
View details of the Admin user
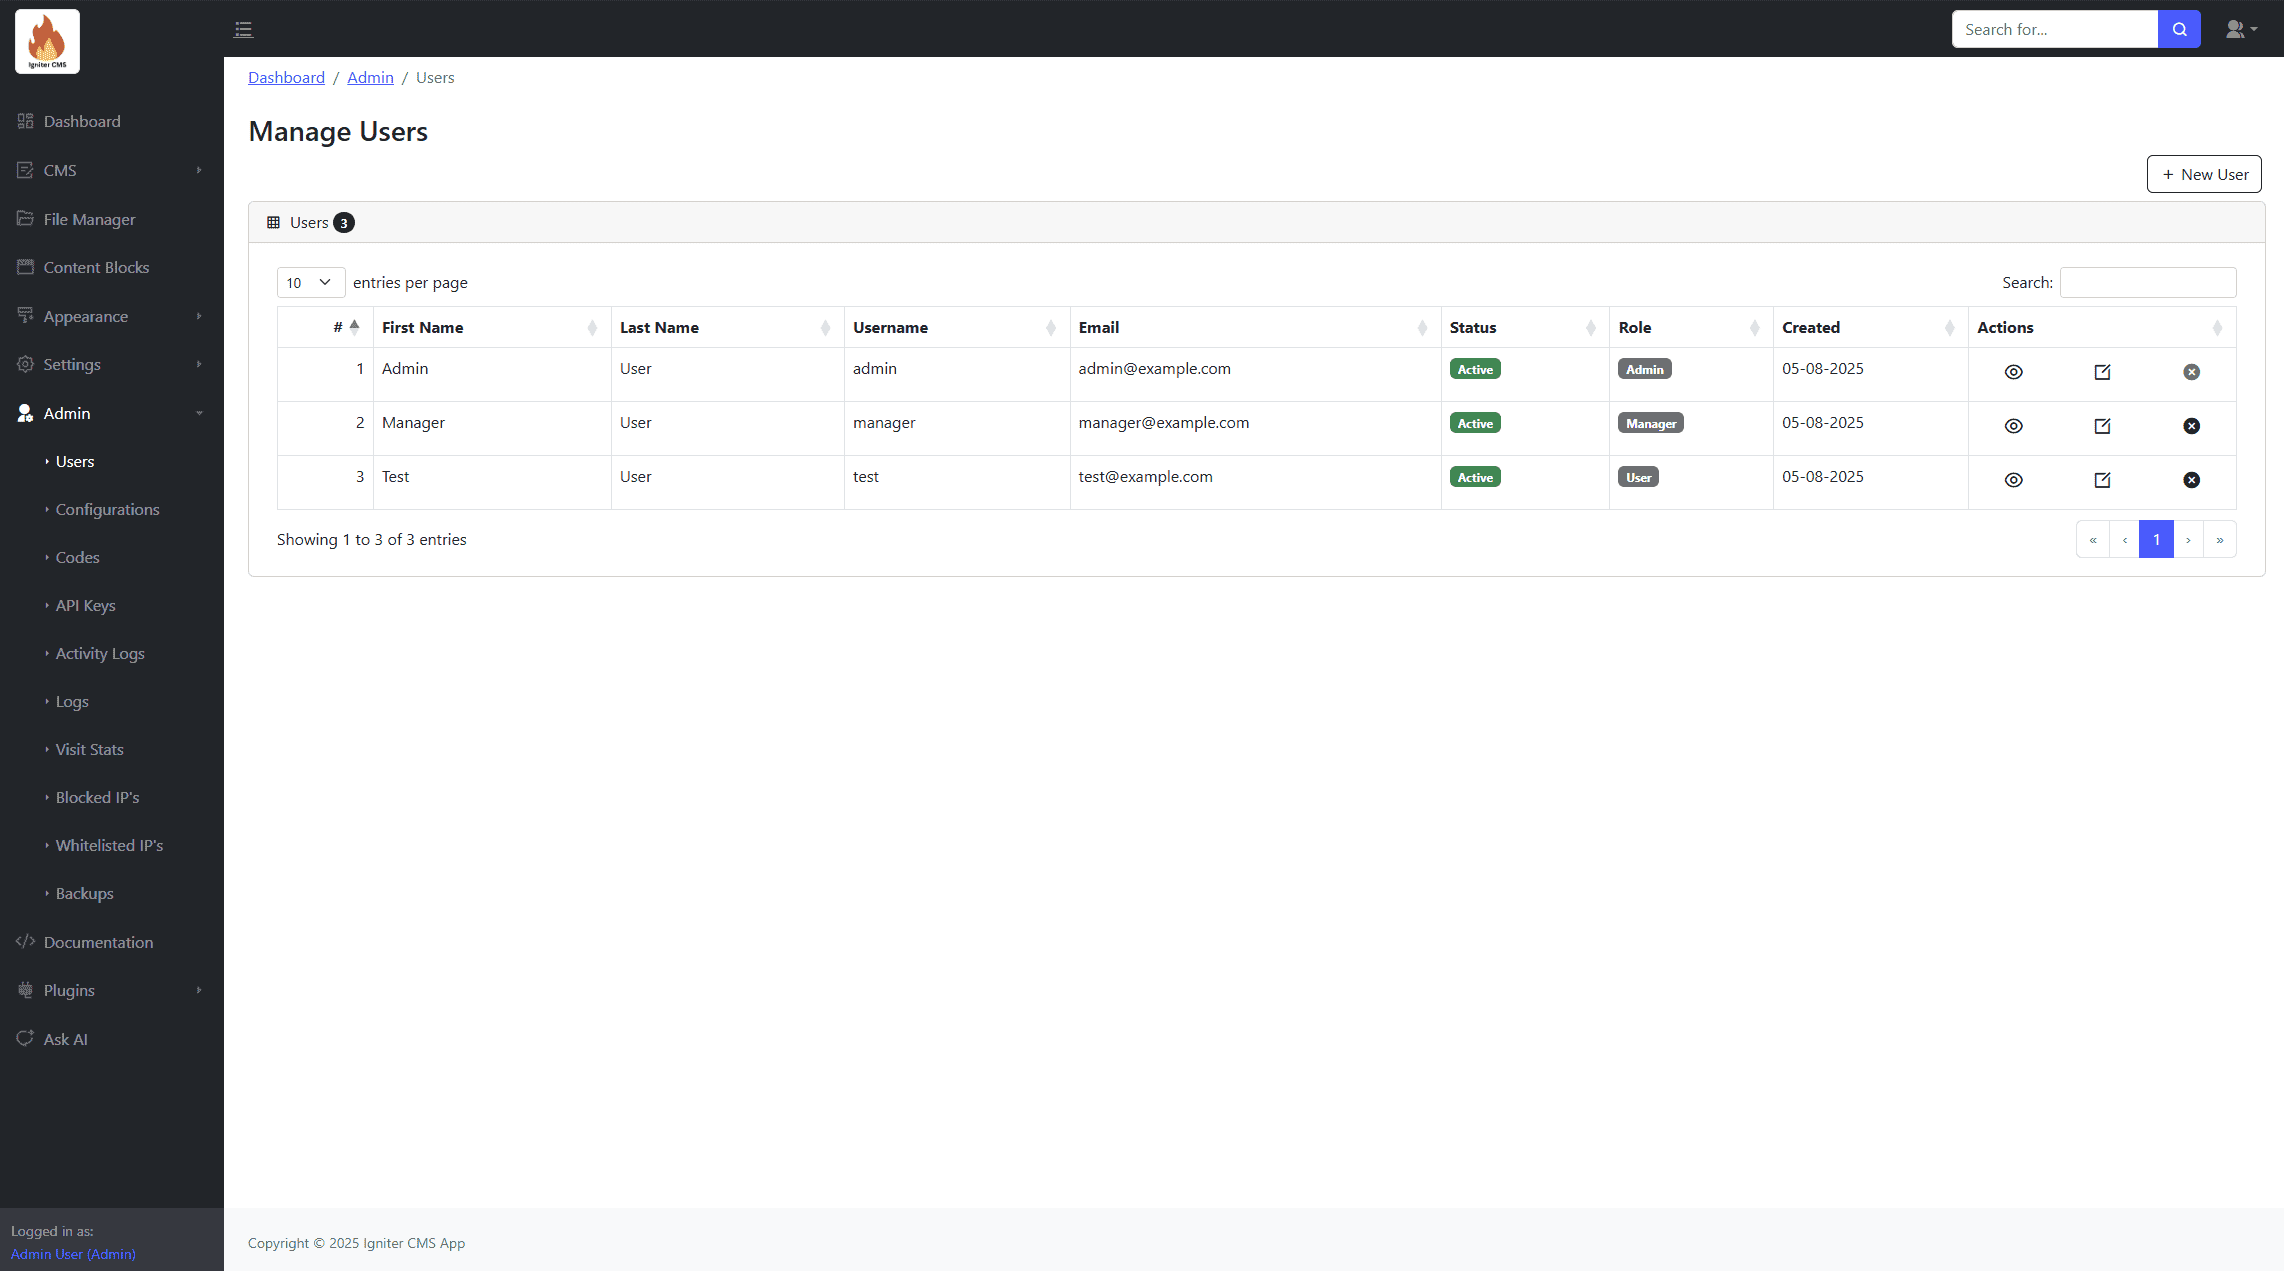2013,372
